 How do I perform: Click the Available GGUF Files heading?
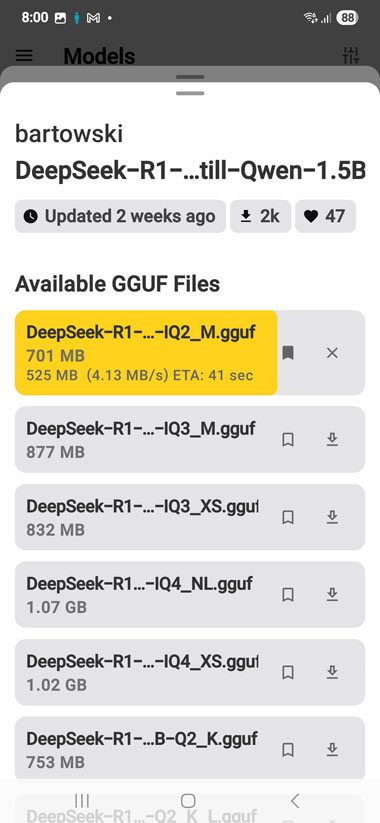point(118,284)
